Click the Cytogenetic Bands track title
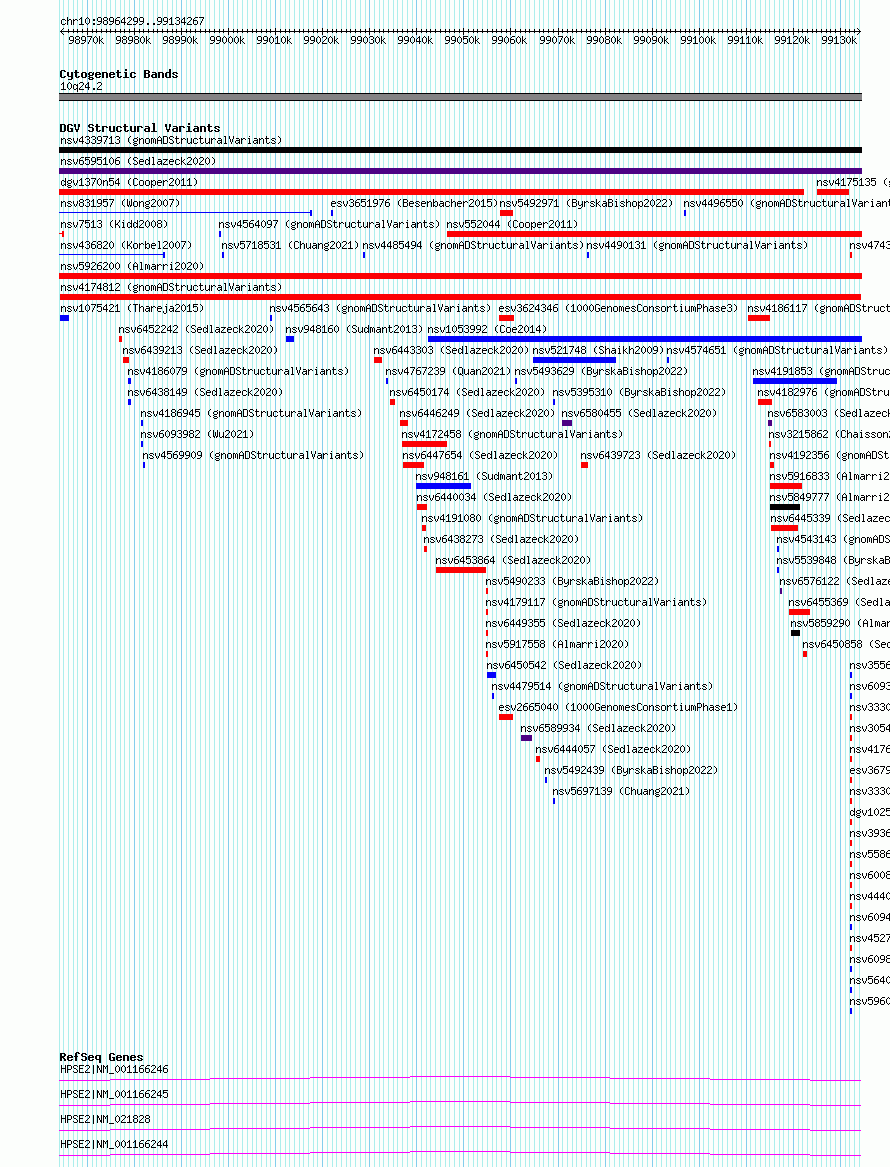This screenshot has height=1167, width=890. pyautogui.click(x=119, y=74)
